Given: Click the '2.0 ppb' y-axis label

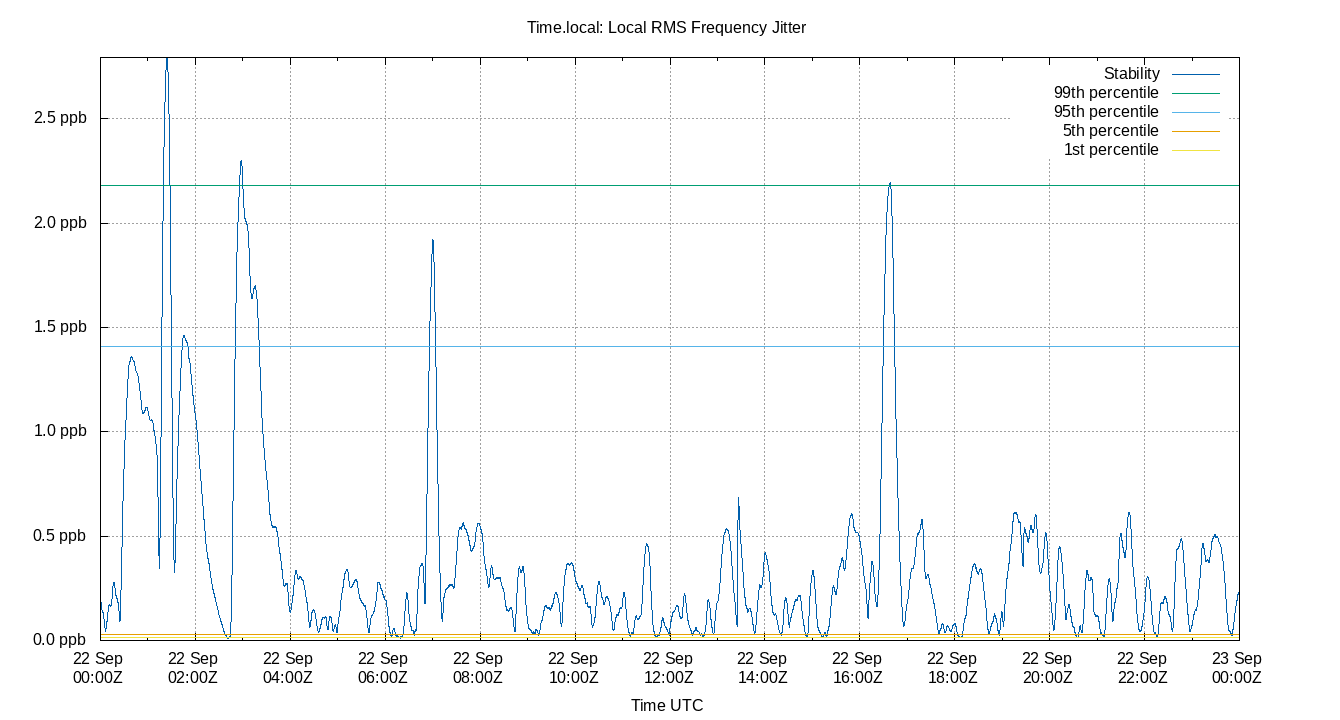Looking at the screenshot, I should (x=60, y=223).
